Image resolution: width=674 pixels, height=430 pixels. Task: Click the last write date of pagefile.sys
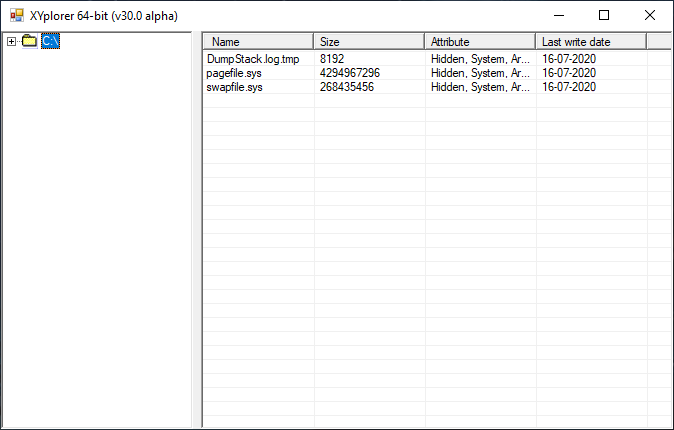click(x=569, y=73)
